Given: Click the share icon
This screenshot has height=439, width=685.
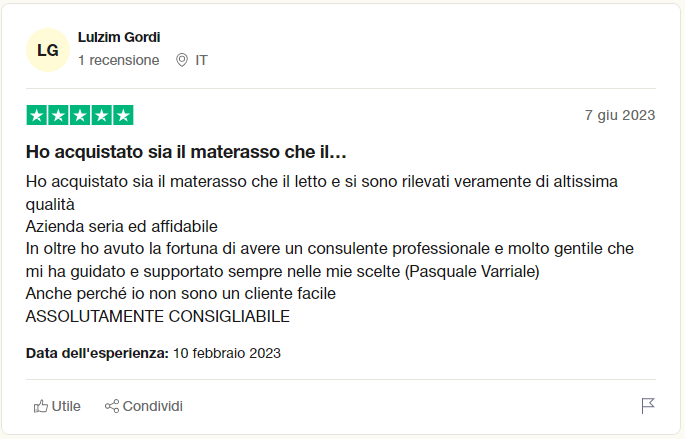Looking at the screenshot, I should 112,406.
